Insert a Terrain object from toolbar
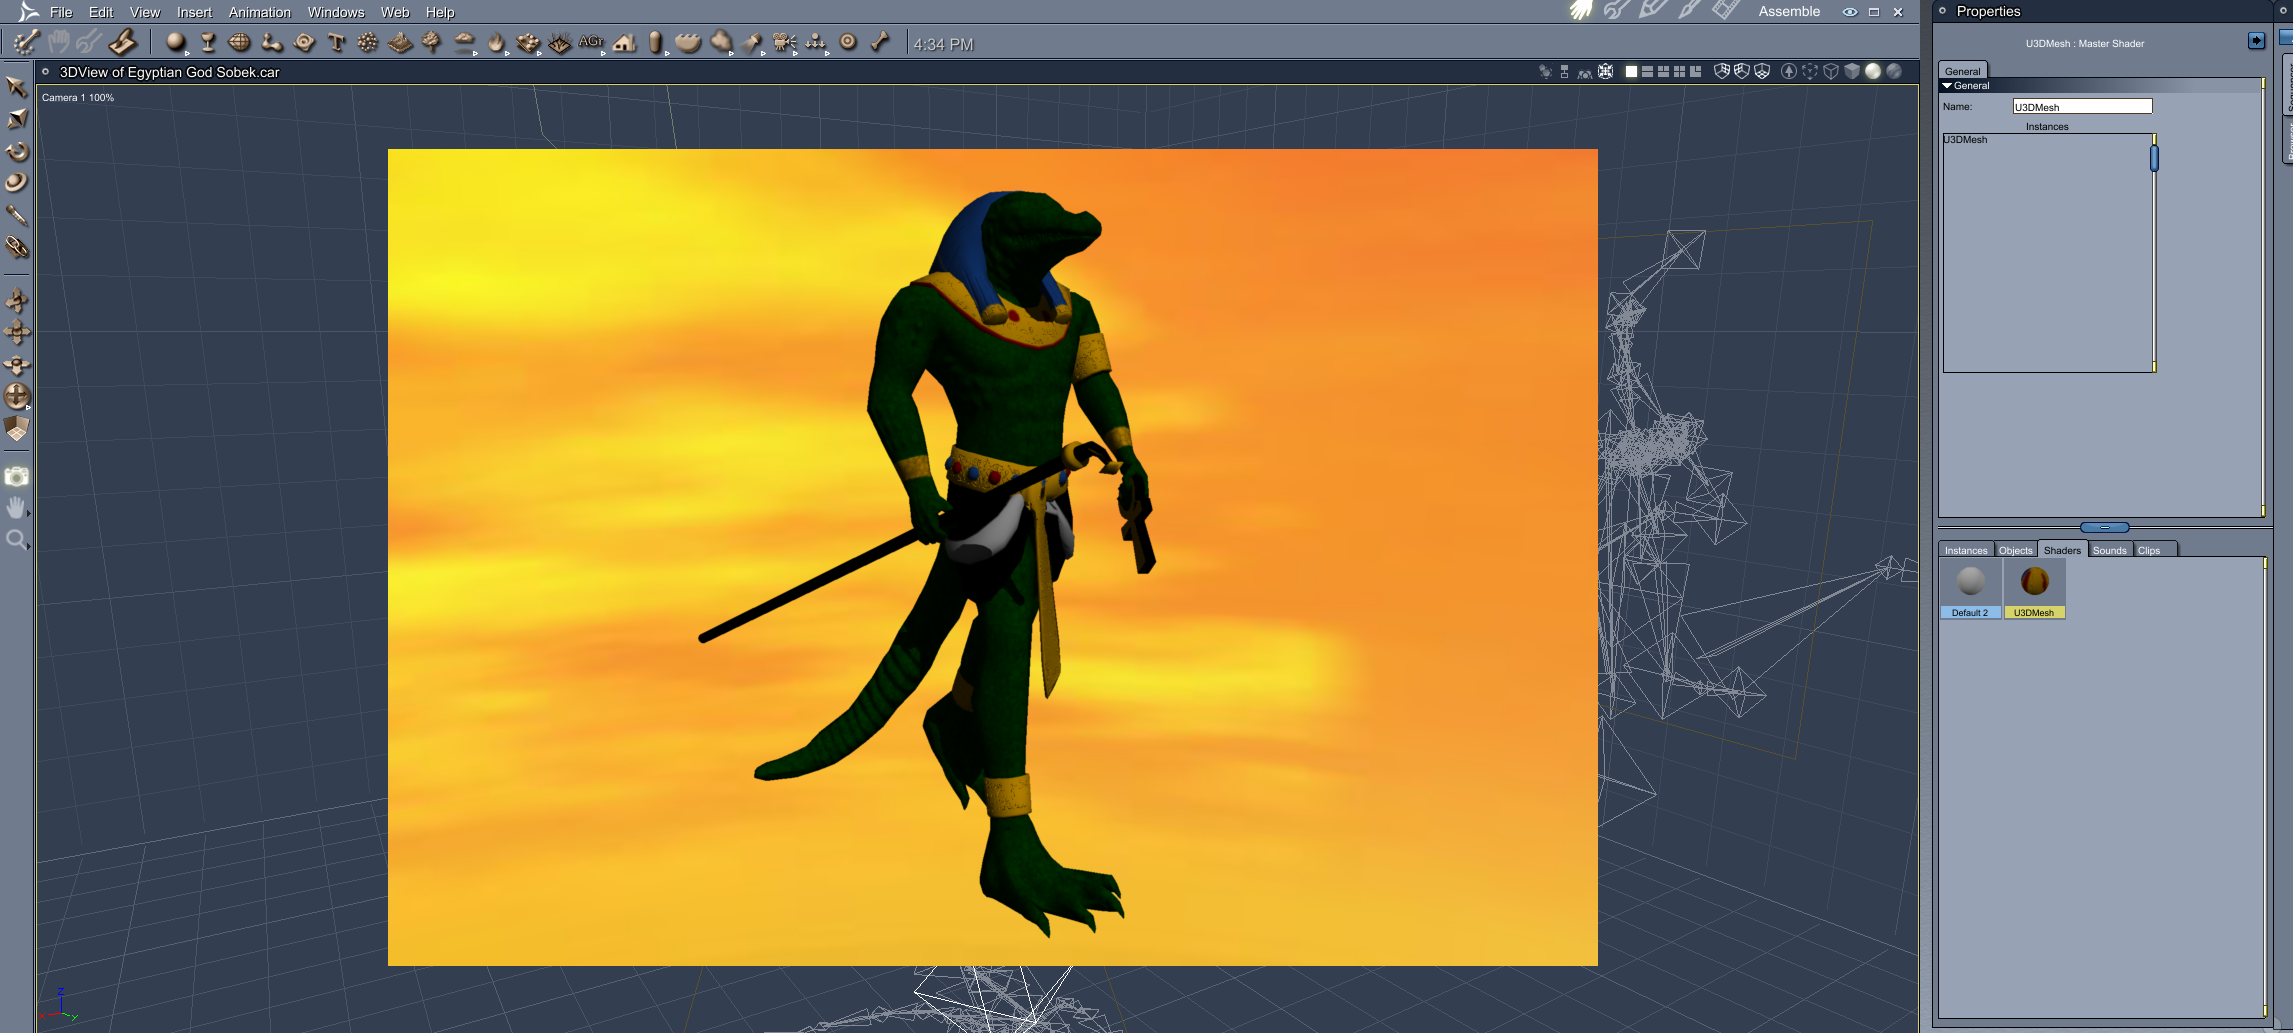This screenshot has height=1033, width=2293. coord(400,43)
